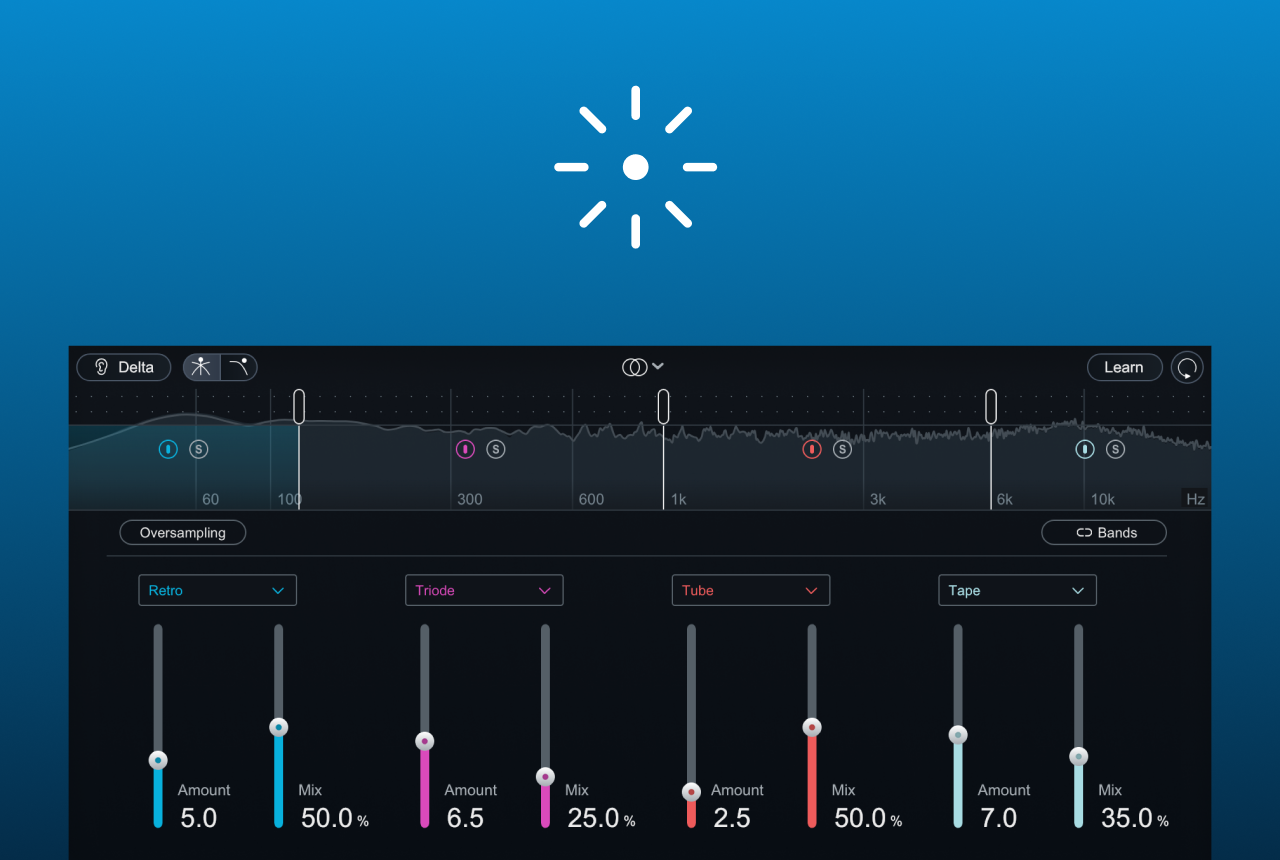Click the crossover handle near 1k
The width and height of the screenshot is (1280, 860).
coord(663,407)
